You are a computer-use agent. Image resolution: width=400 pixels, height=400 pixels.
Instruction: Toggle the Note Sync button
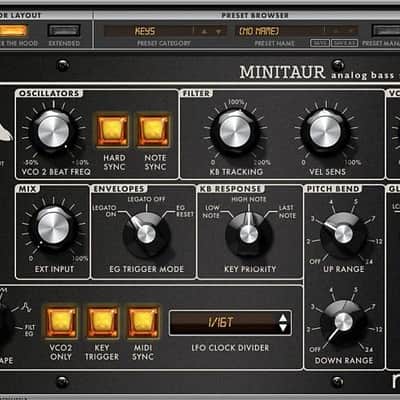point(154,131)
